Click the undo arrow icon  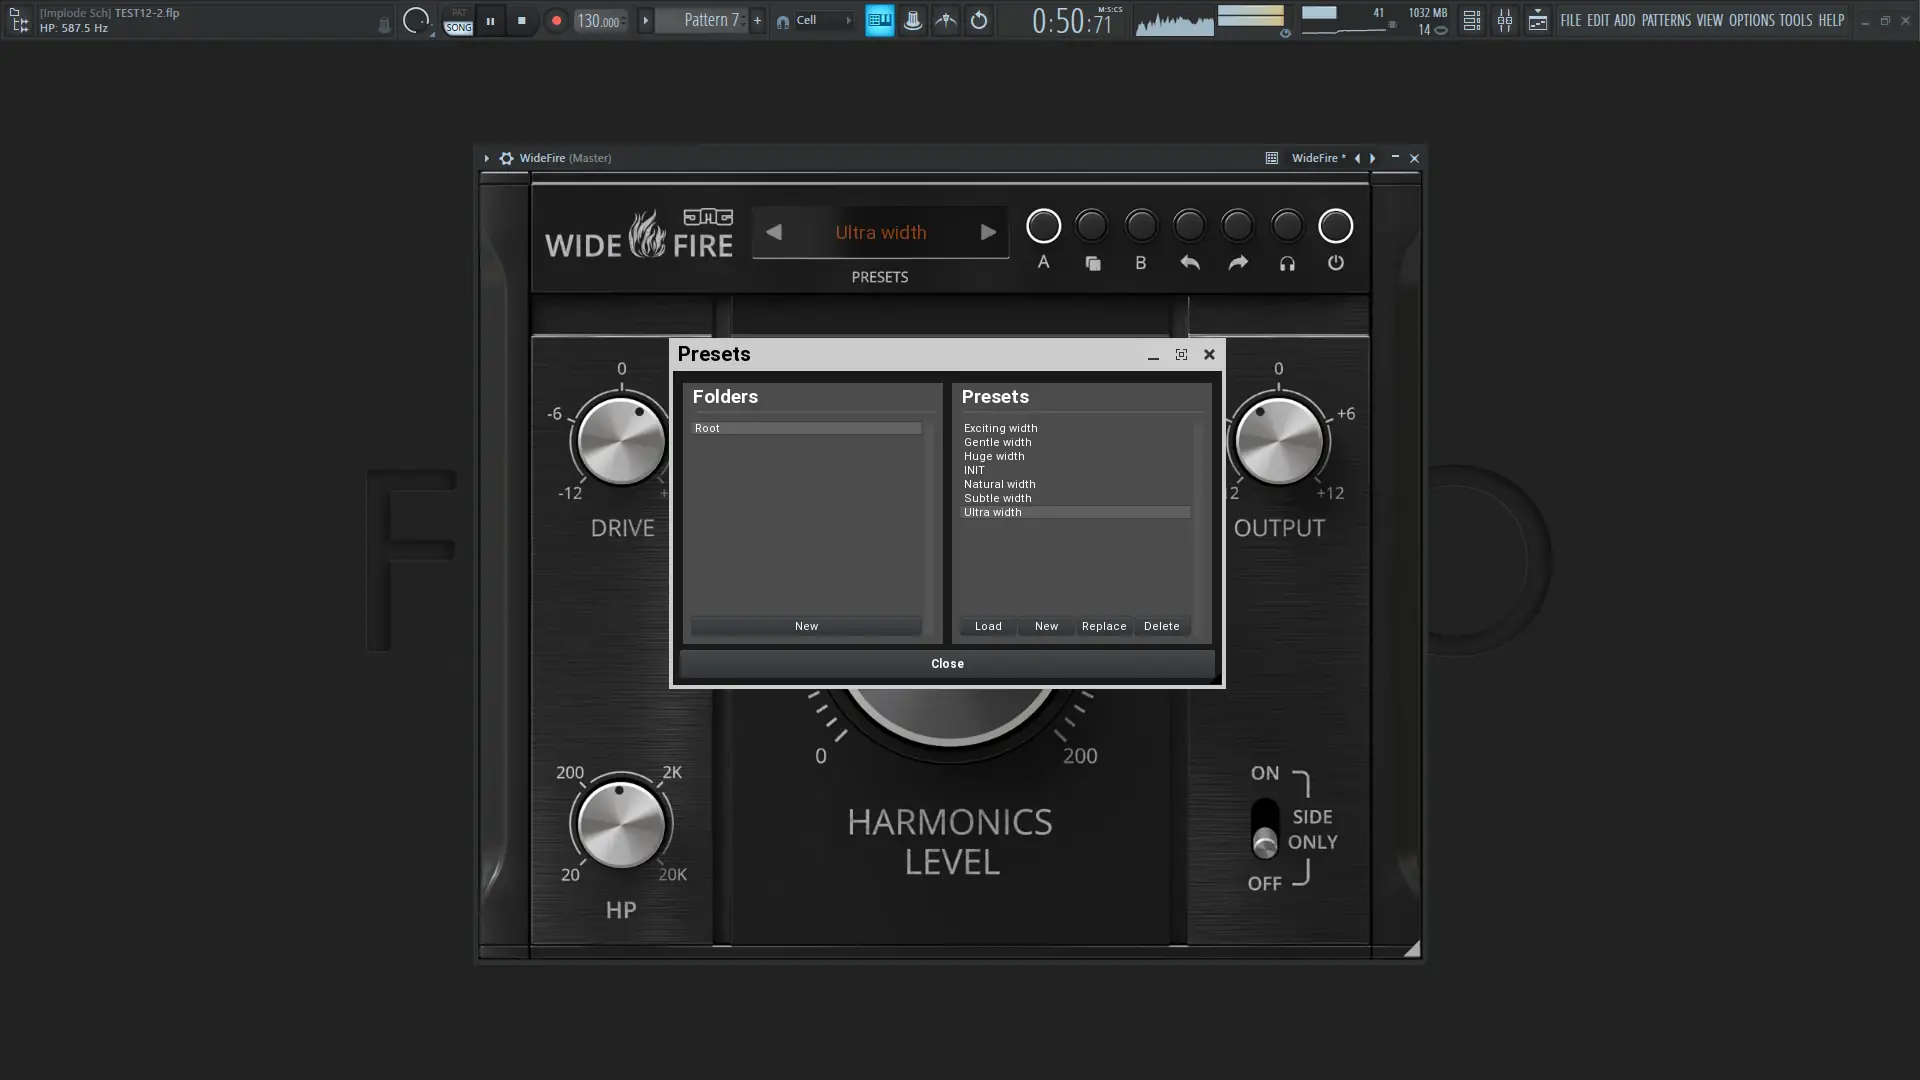[1189, 263]
